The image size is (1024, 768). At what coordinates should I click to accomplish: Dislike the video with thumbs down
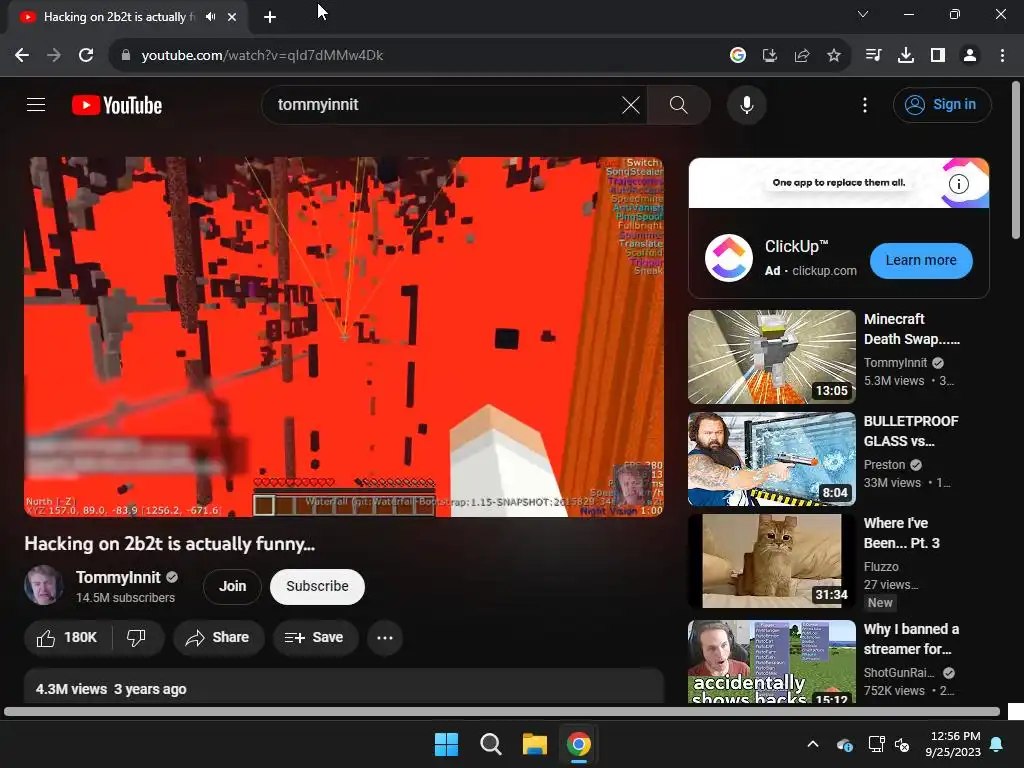(x=136, y=637)
